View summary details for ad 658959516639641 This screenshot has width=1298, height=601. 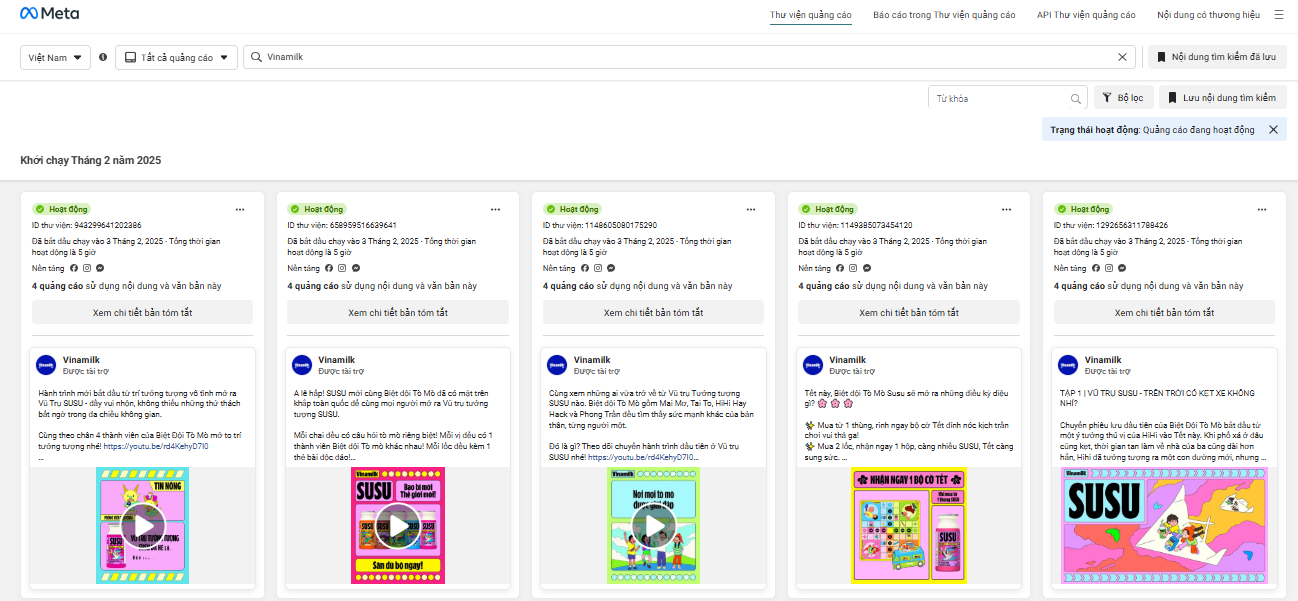pos(398,312)
